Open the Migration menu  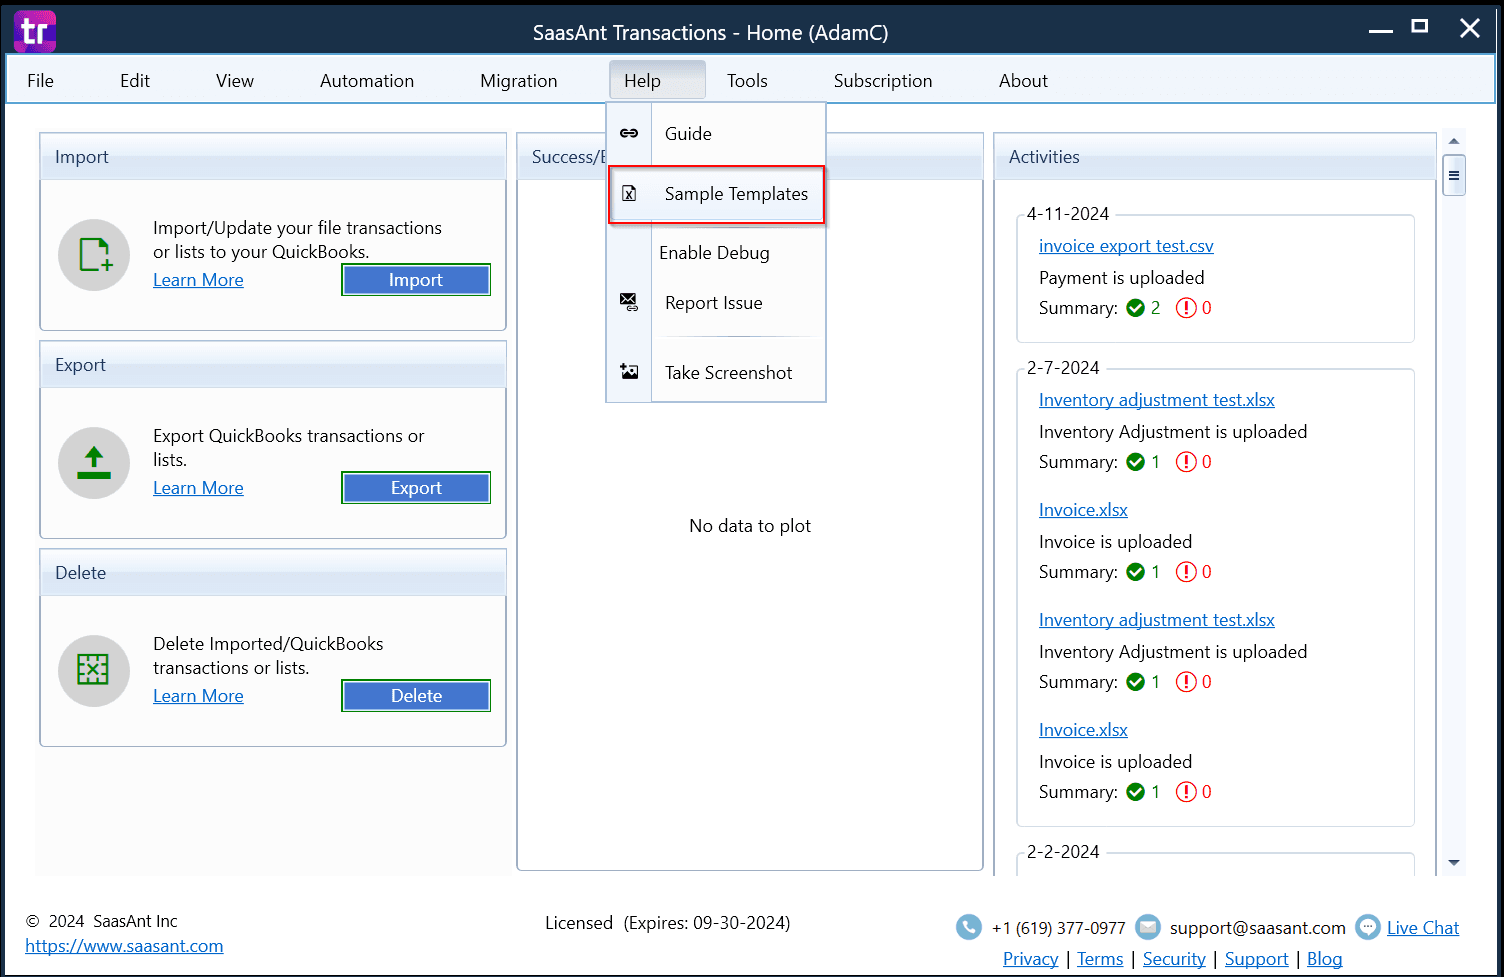click(x=519, y=81)
